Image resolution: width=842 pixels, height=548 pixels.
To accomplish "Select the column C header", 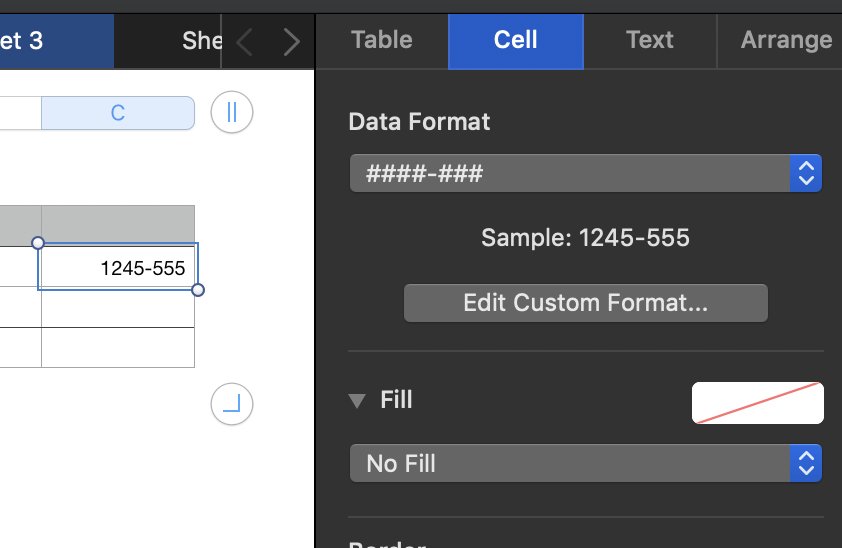I will click(118, 113).
